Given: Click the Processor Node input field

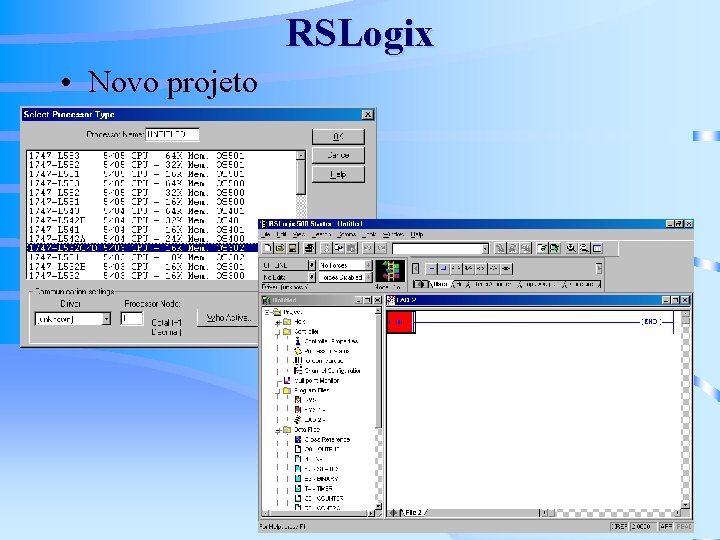Looking at the screenshot, I should click(x=132, y=318).
